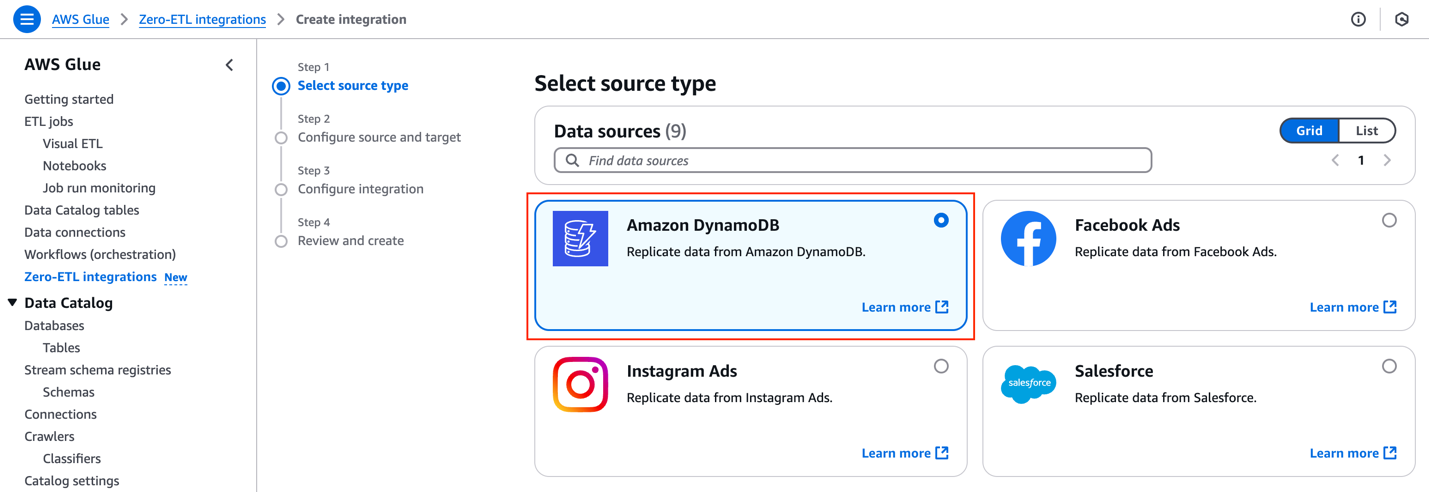Click external link icon on Instagram Ads Learn more

(x=942, y=453)
